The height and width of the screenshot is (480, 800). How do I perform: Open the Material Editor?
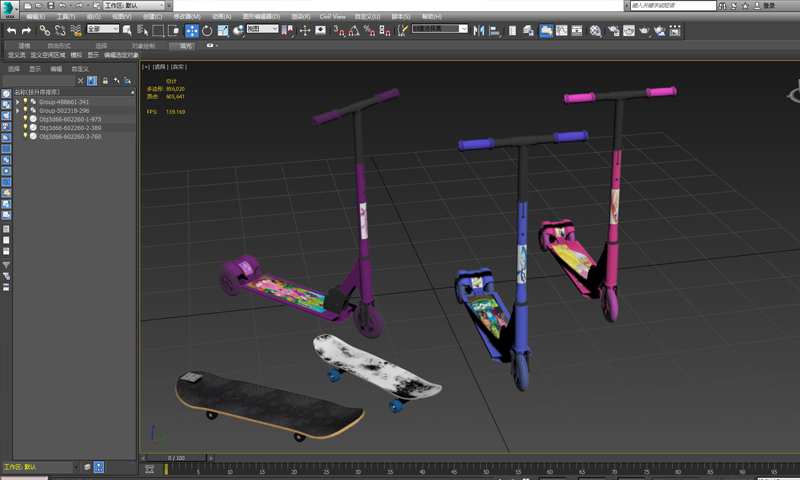(596, 31)
